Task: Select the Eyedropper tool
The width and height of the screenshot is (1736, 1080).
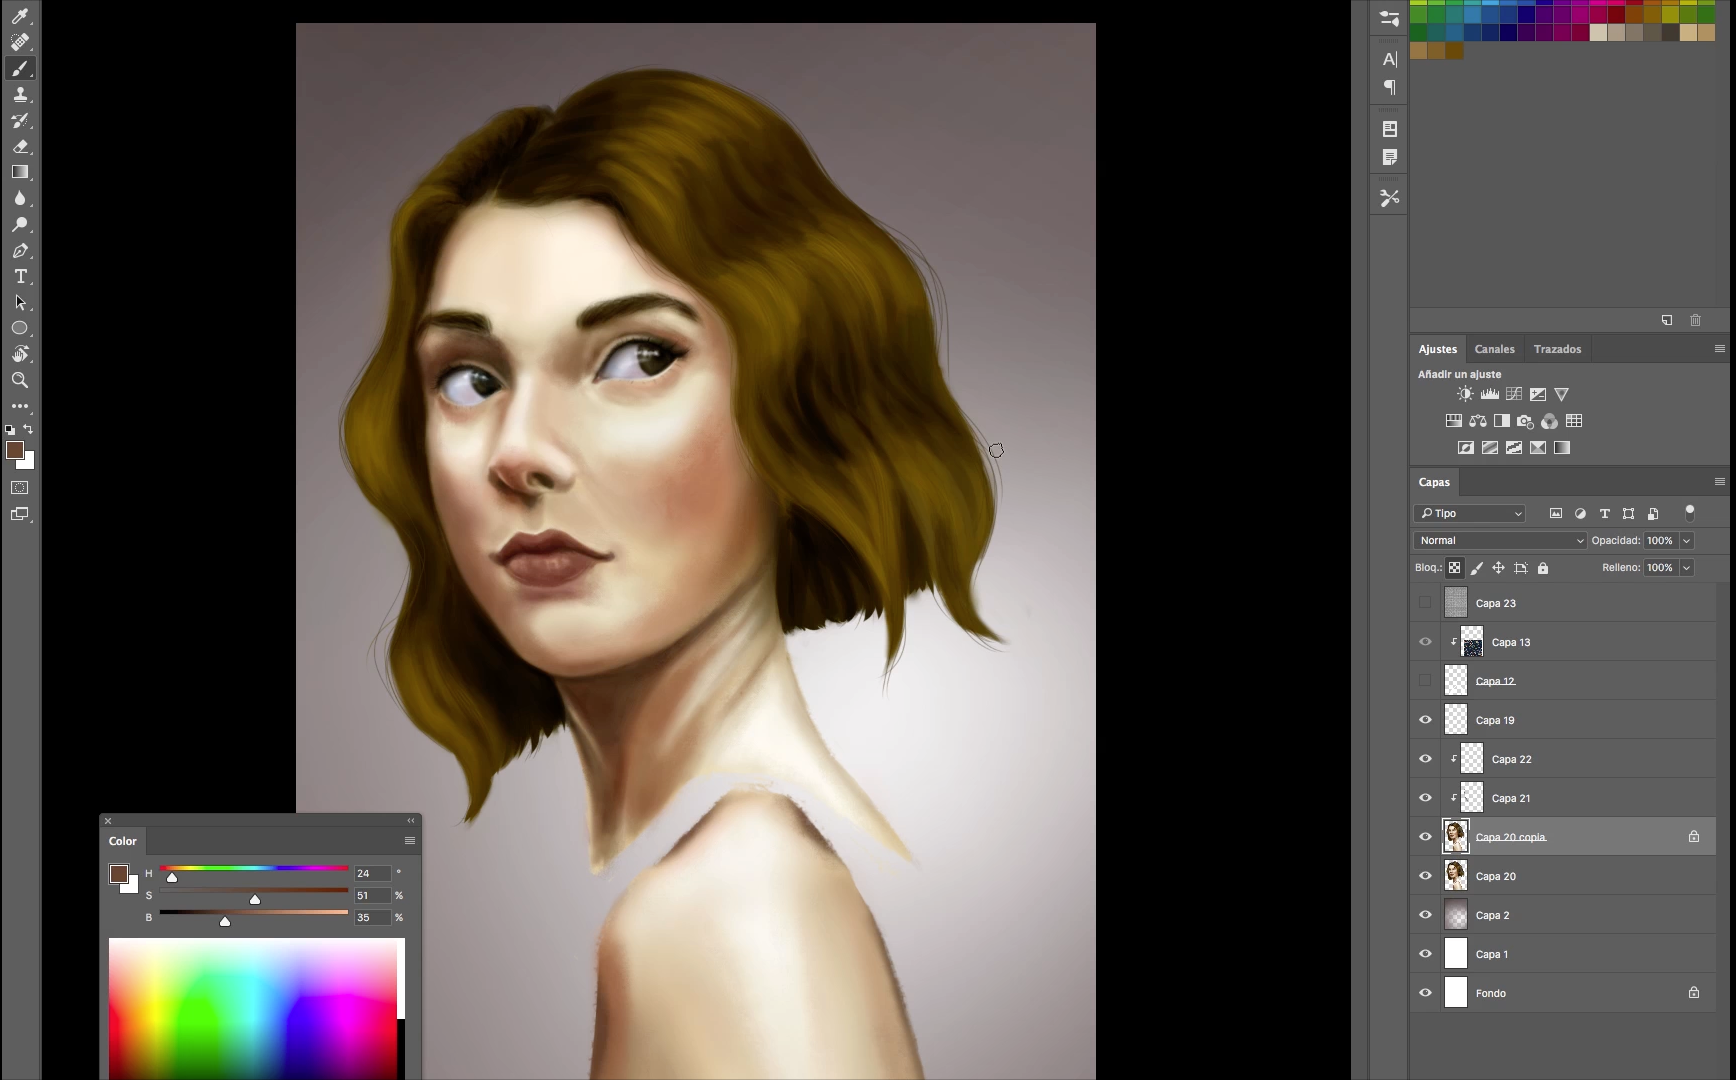Action: click(20, 16)
